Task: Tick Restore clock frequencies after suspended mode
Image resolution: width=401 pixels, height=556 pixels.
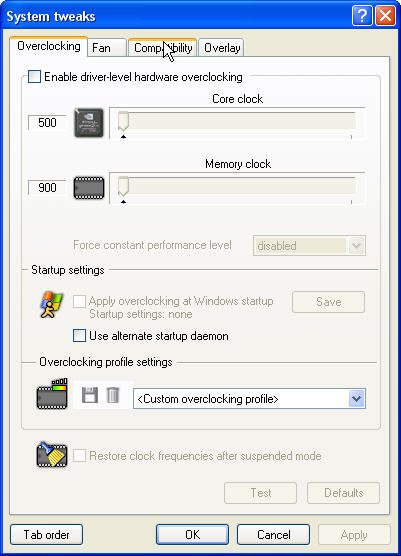Action: pyautogui.click(x=79, y=455)
